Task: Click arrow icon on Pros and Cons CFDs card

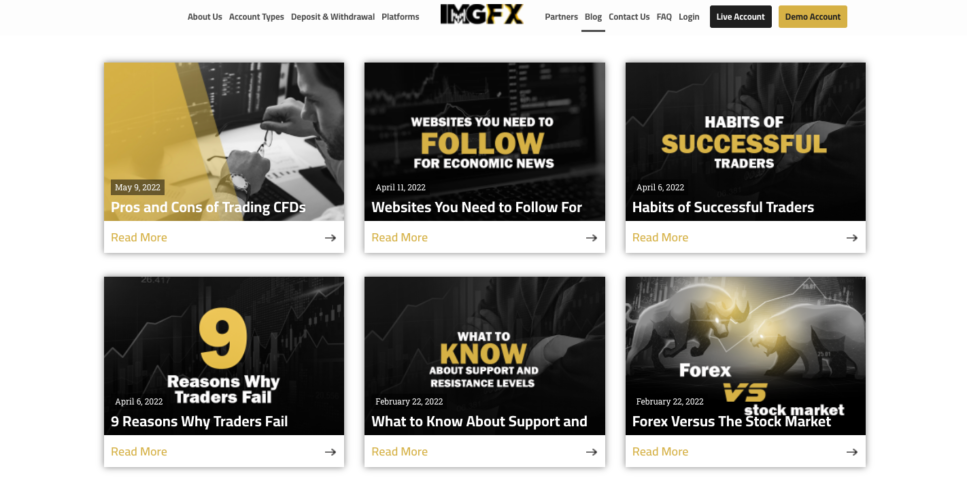Action: tap(331, 238)
